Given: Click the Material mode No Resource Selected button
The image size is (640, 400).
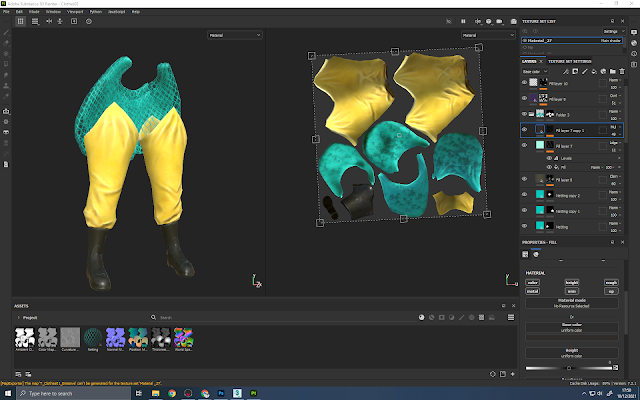Looking at the screenshot, I should (x=571, y=303).
